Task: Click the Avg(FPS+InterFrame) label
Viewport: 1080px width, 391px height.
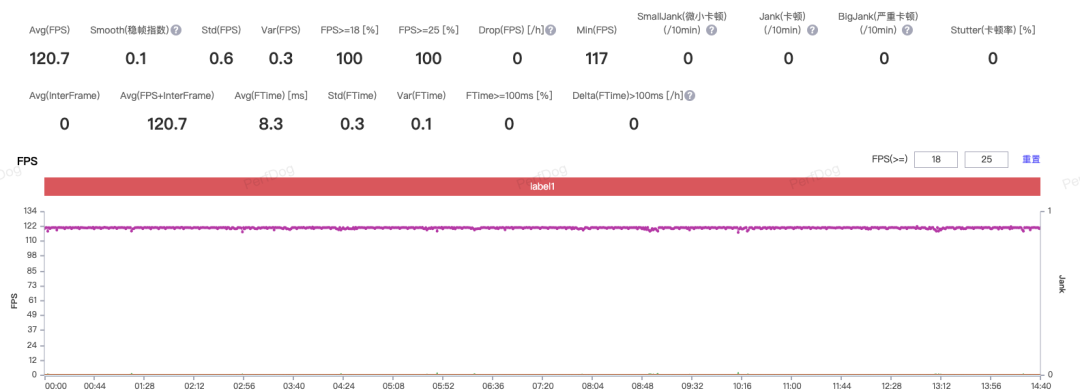Action: (x=167, y=96)
